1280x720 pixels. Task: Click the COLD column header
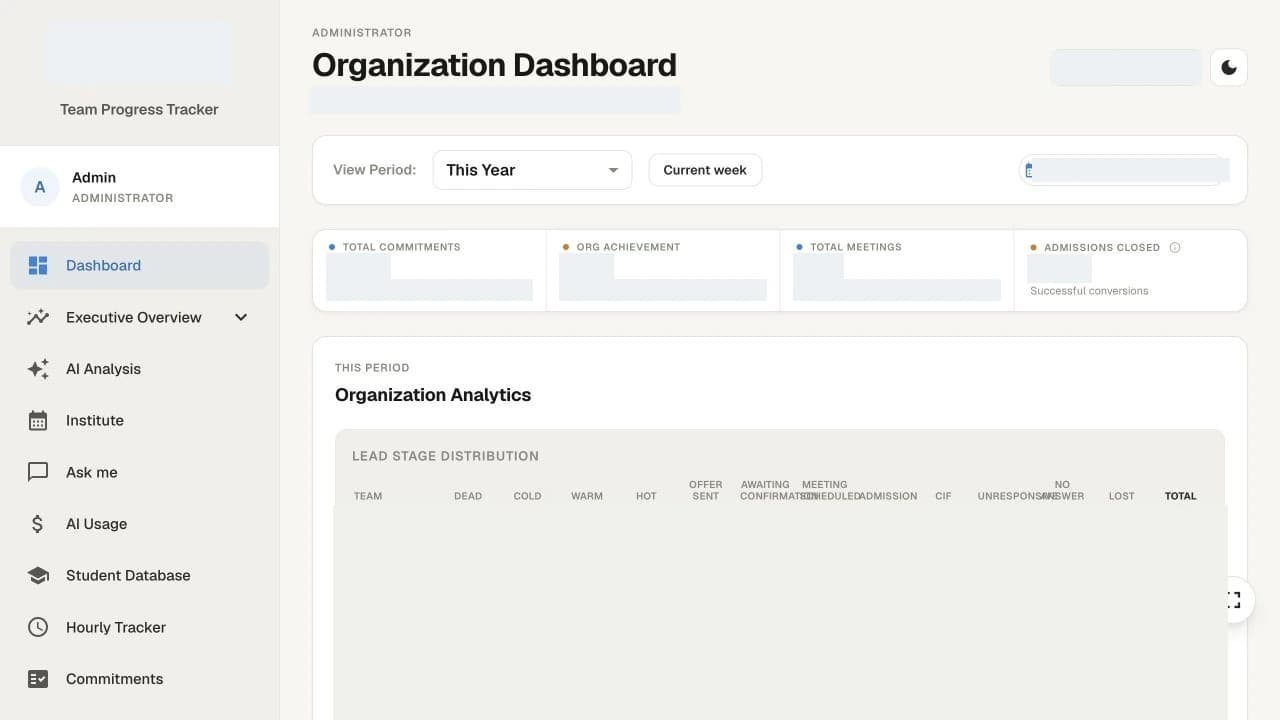point(527,496)
